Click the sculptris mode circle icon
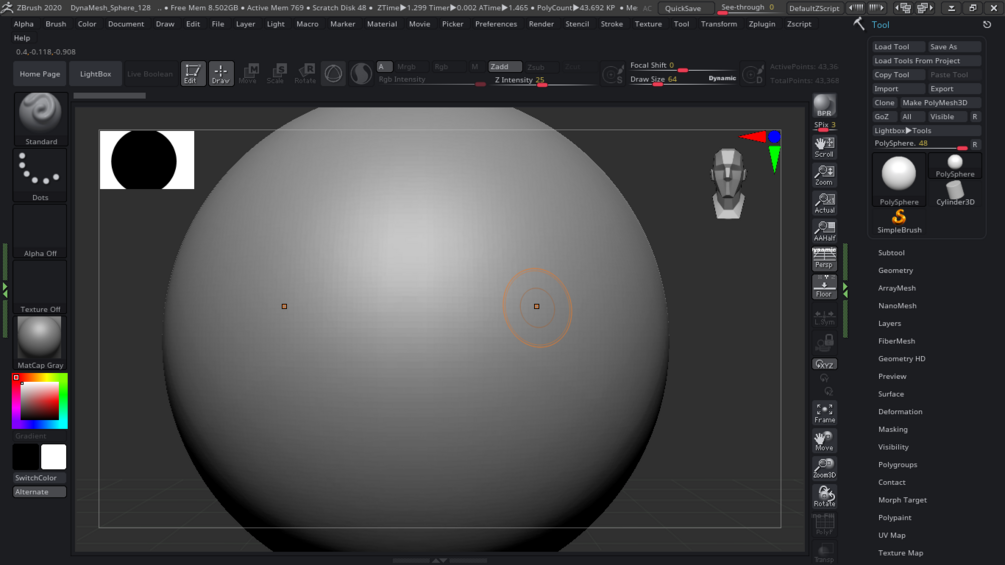This screenshot has height=565, width=1005. [x=333, y=74]
